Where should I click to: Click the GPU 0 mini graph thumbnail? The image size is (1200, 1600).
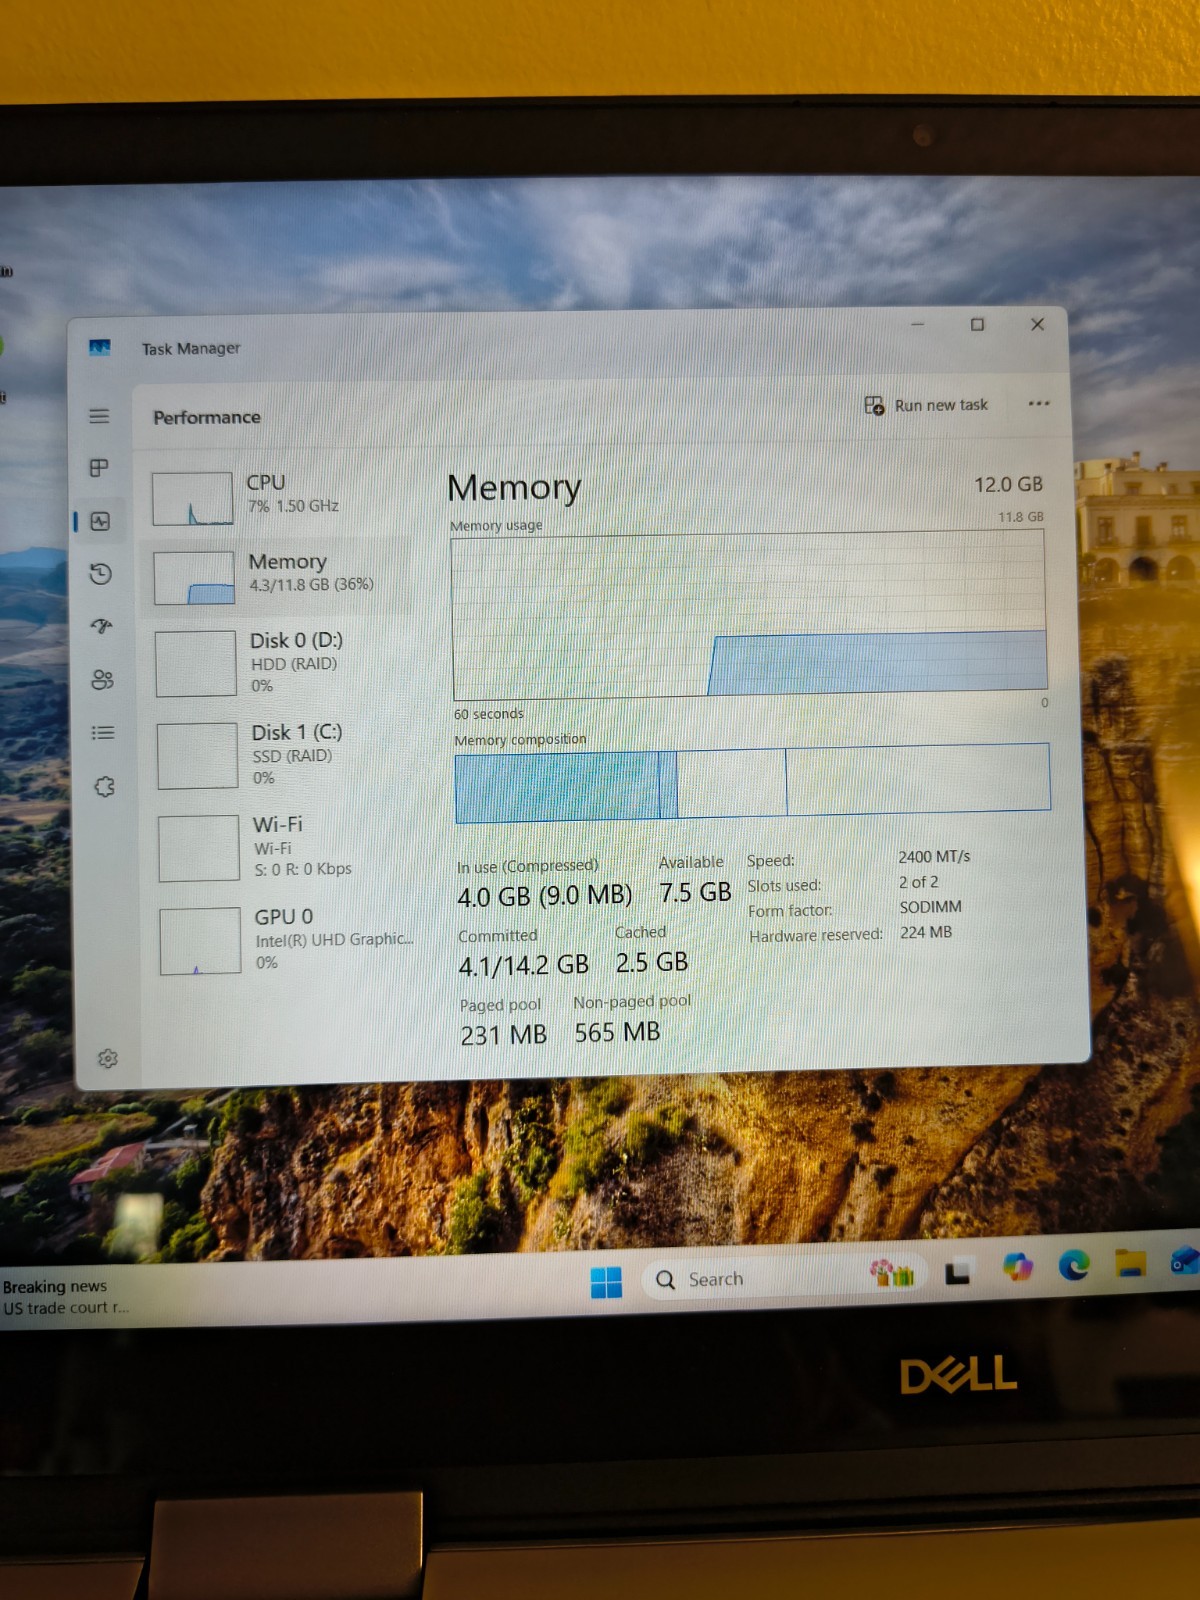click(x=201, y=941)
